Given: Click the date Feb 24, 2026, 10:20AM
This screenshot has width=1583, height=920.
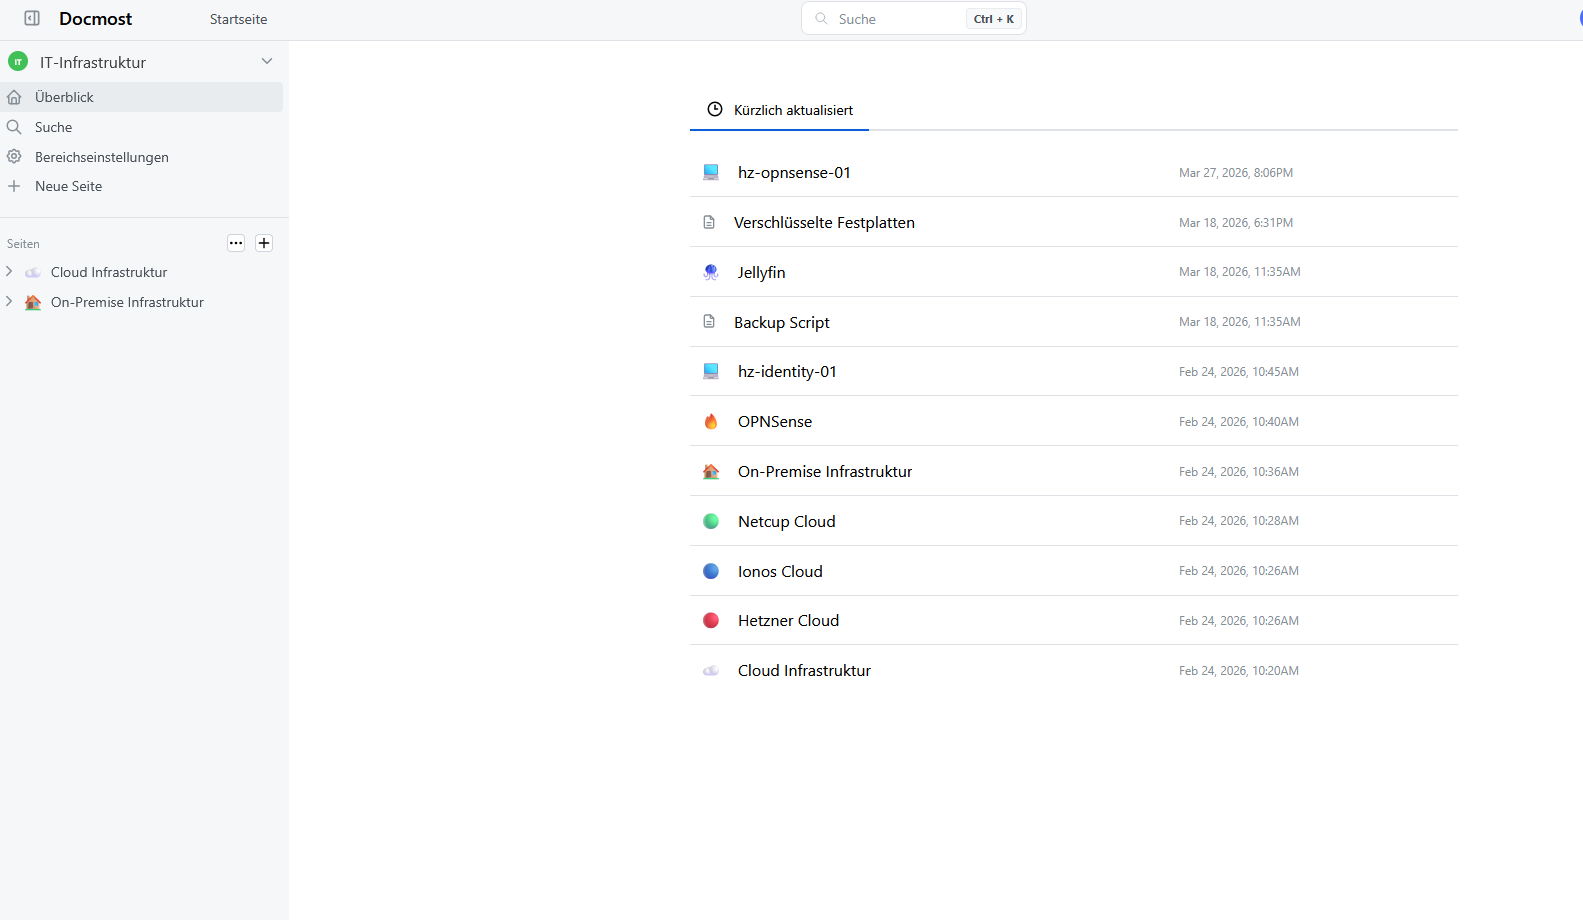Looking at the screenshot, I should [x=1239, y=671].
